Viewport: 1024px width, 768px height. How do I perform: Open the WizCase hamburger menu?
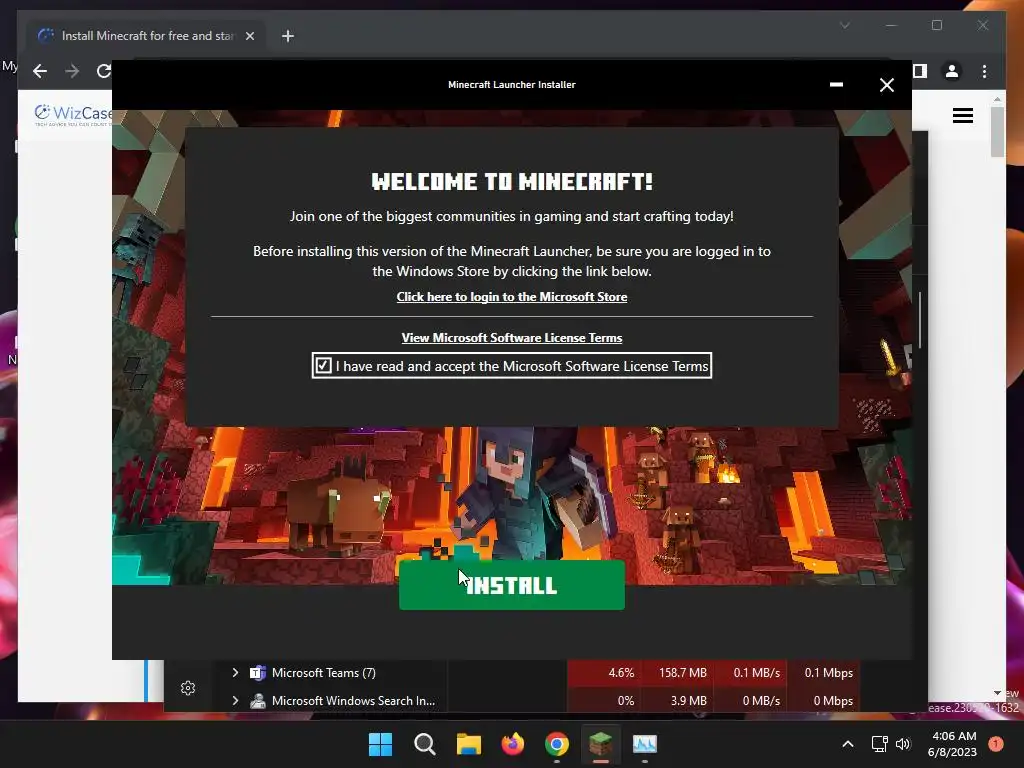point(963,116)
